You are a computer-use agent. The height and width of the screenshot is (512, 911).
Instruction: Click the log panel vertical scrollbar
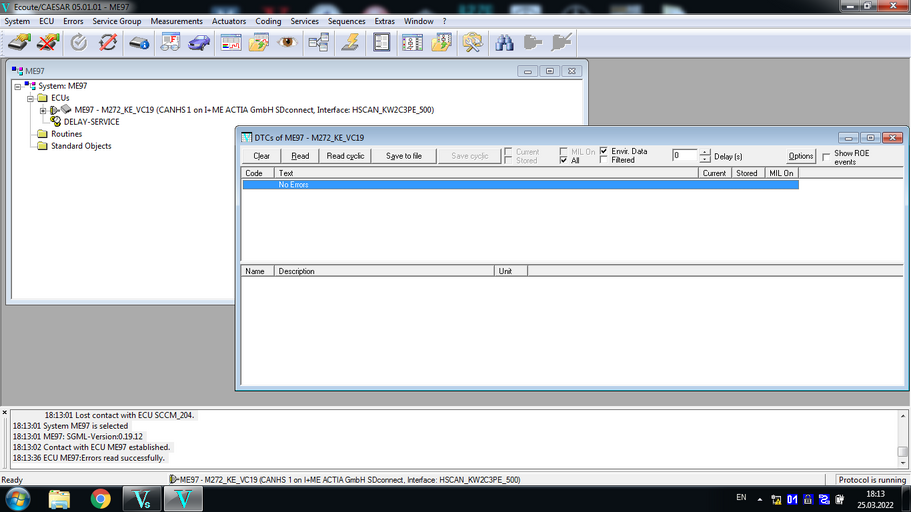[902, 439]
